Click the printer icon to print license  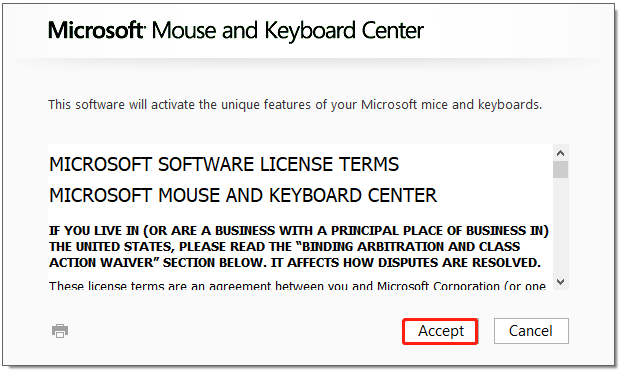(x=60, y=331)
